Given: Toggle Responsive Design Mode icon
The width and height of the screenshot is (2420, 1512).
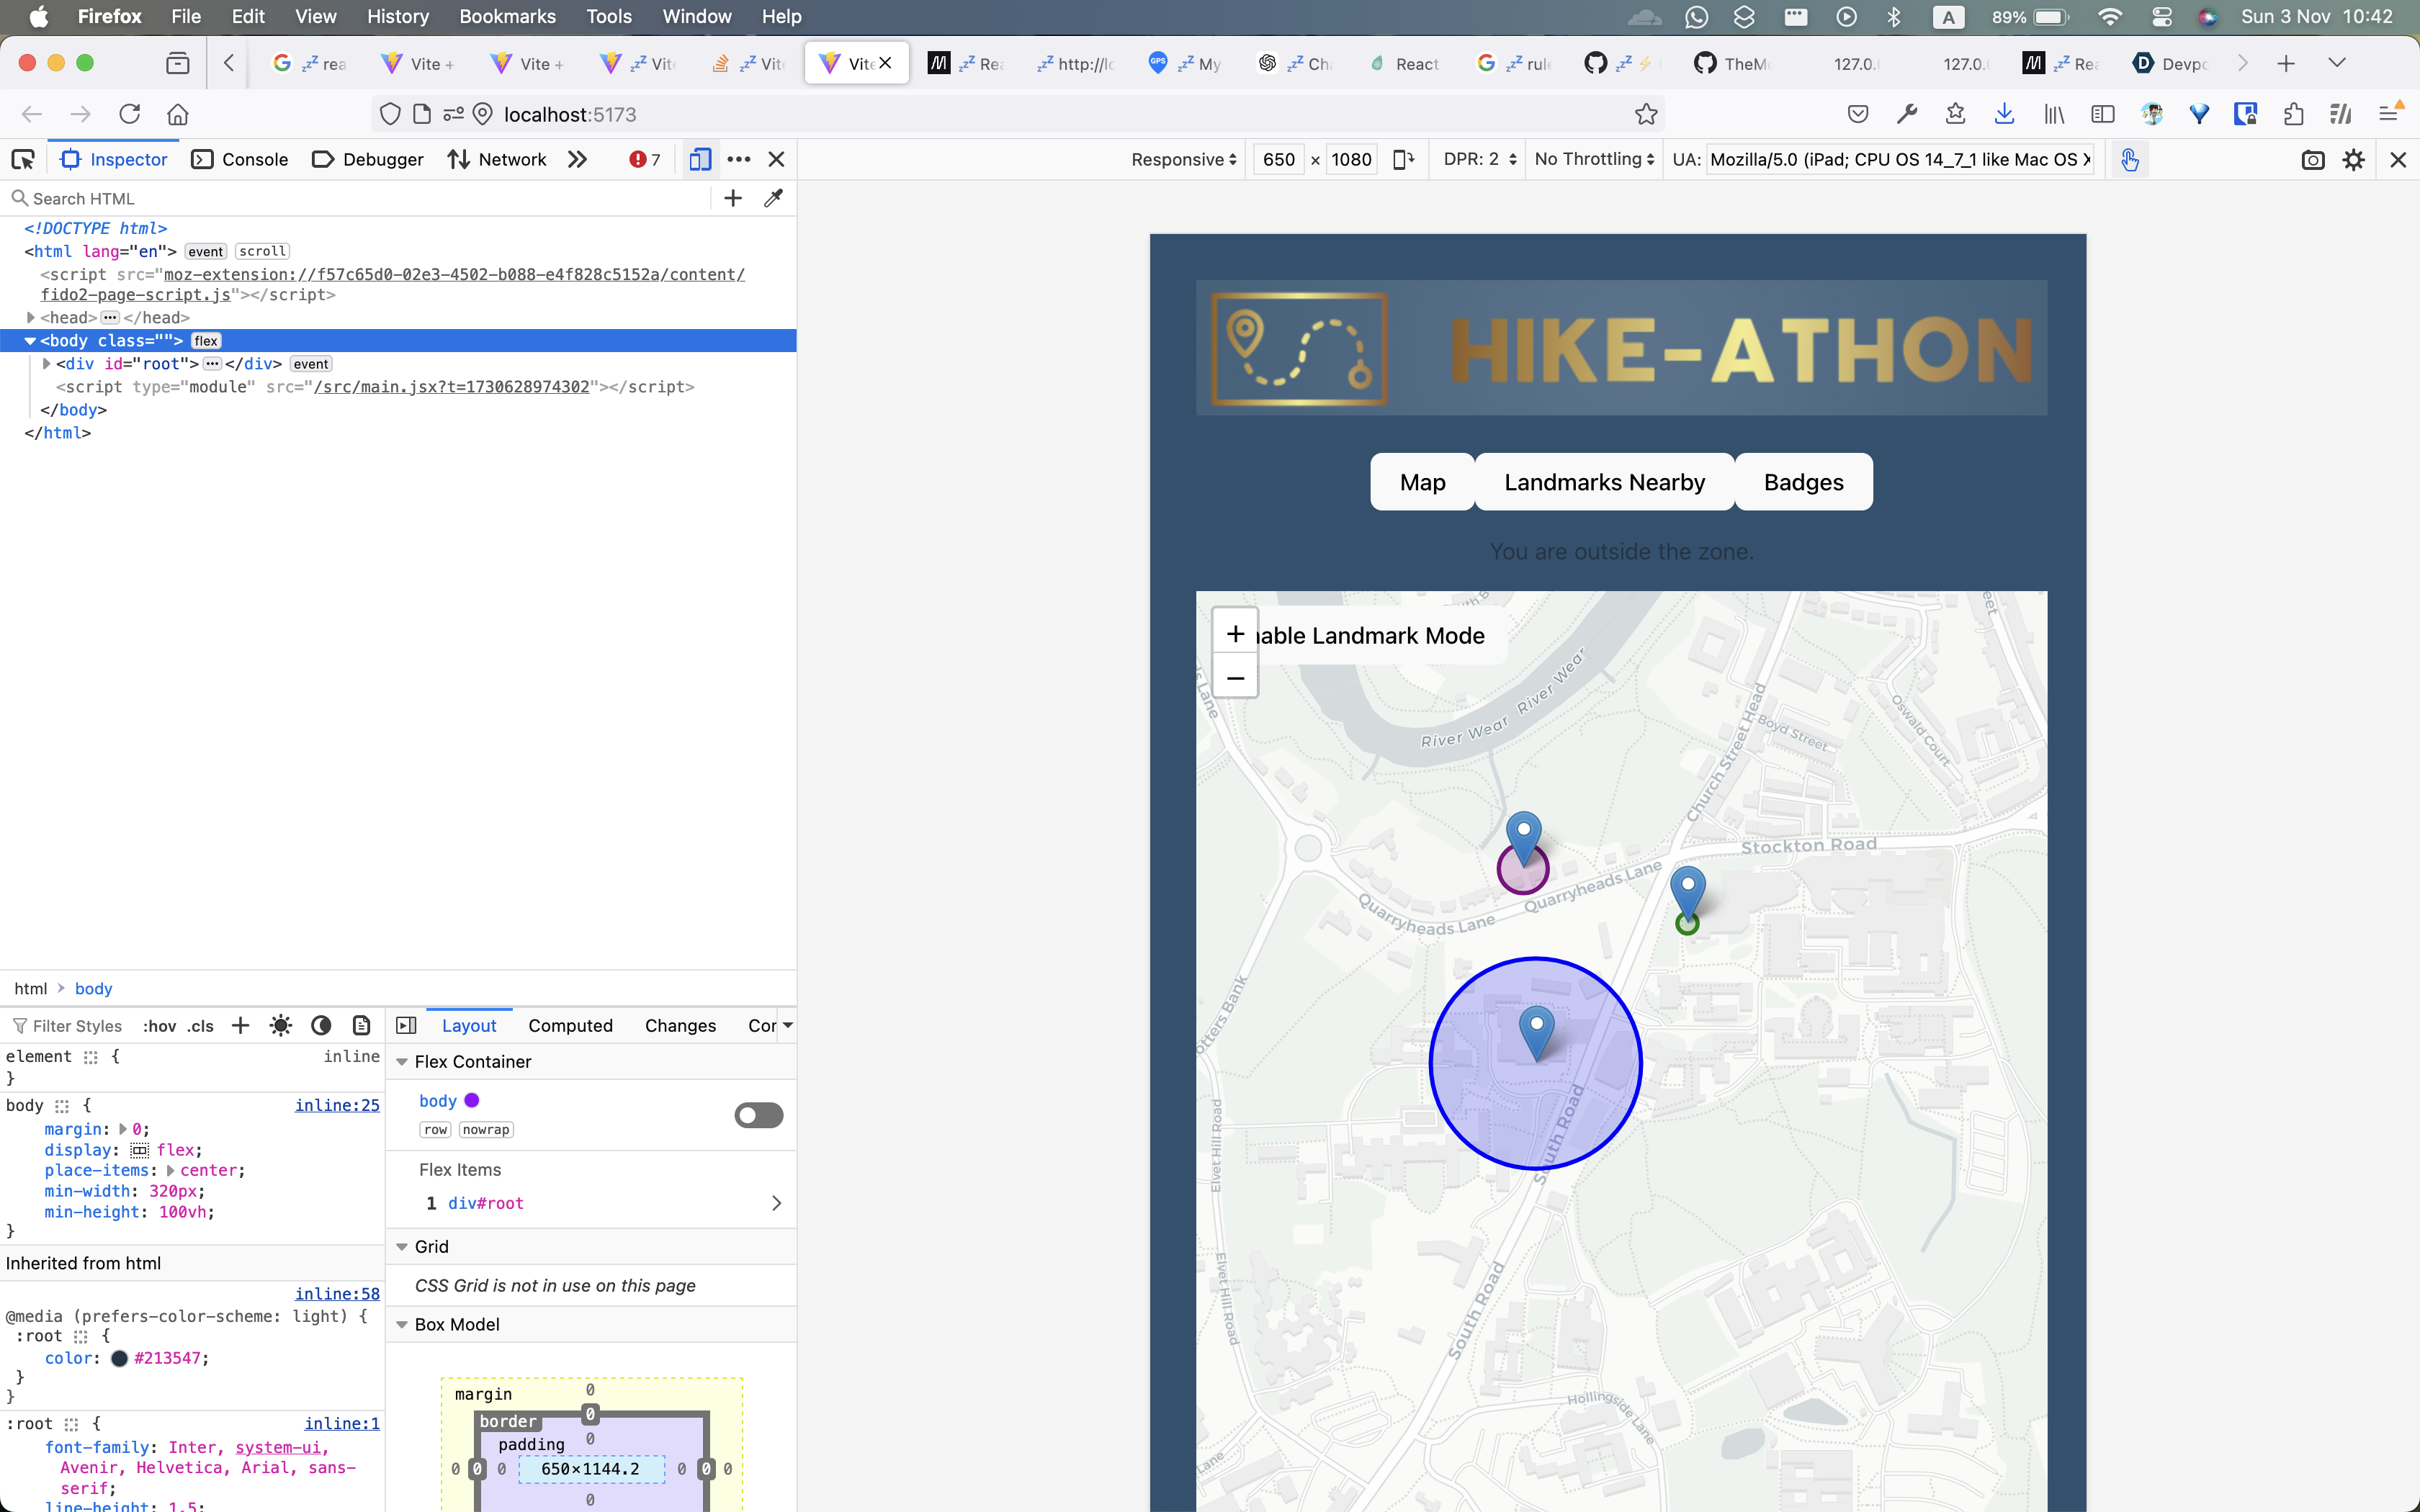Looking at the screenshot, I should (700, 159).
